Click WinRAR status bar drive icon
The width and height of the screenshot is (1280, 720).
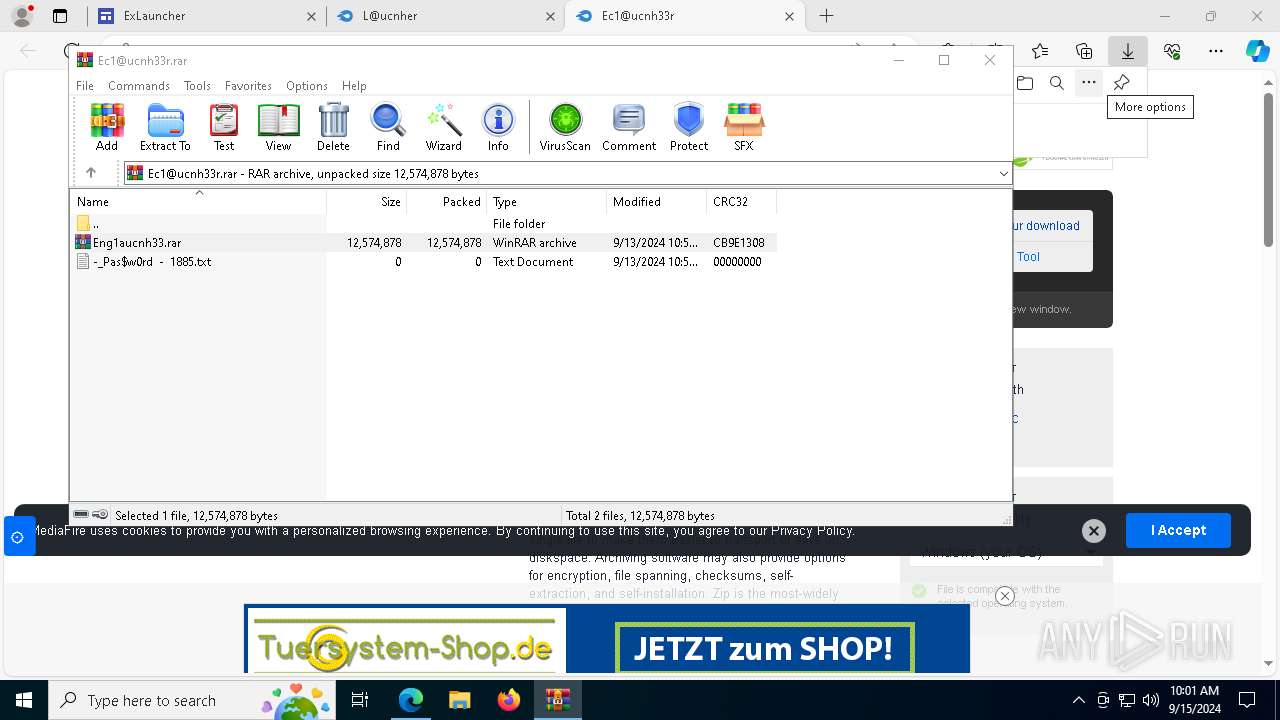point(82,515)
